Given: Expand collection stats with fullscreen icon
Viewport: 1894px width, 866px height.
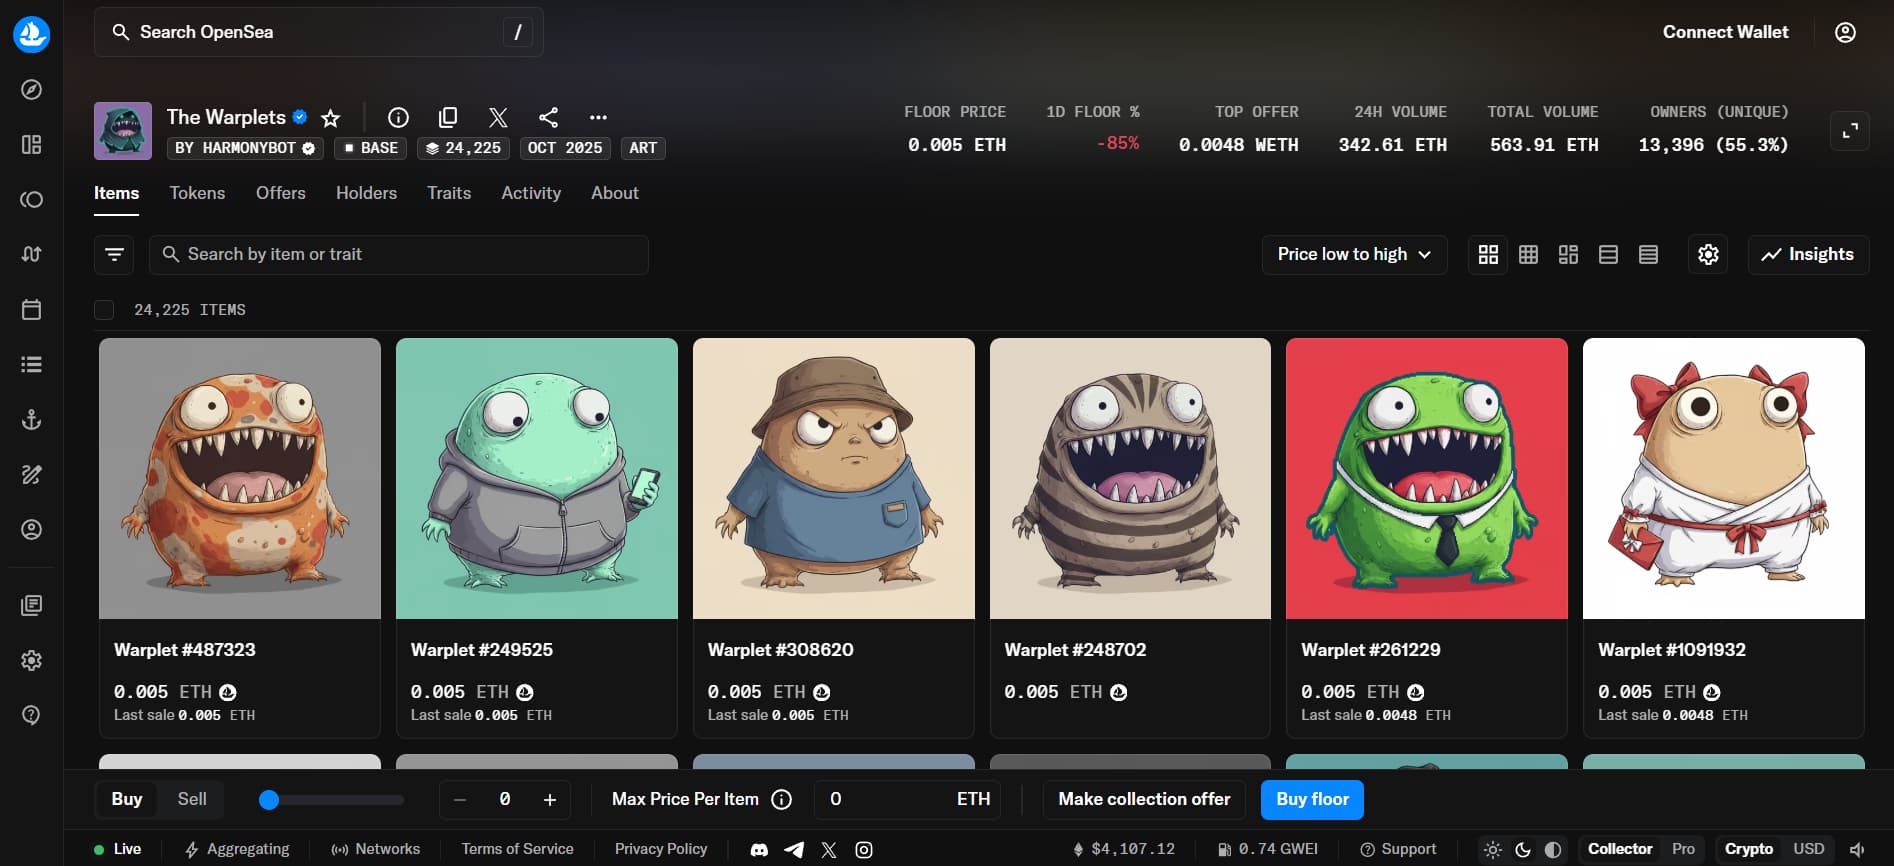Looking at the screenshot, I should (1850, 131).
